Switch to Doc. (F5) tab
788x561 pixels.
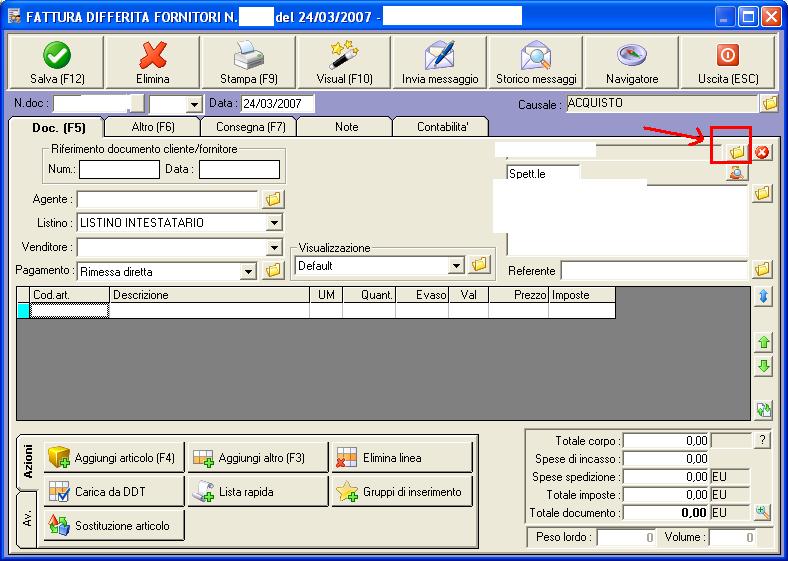[59, 128]
